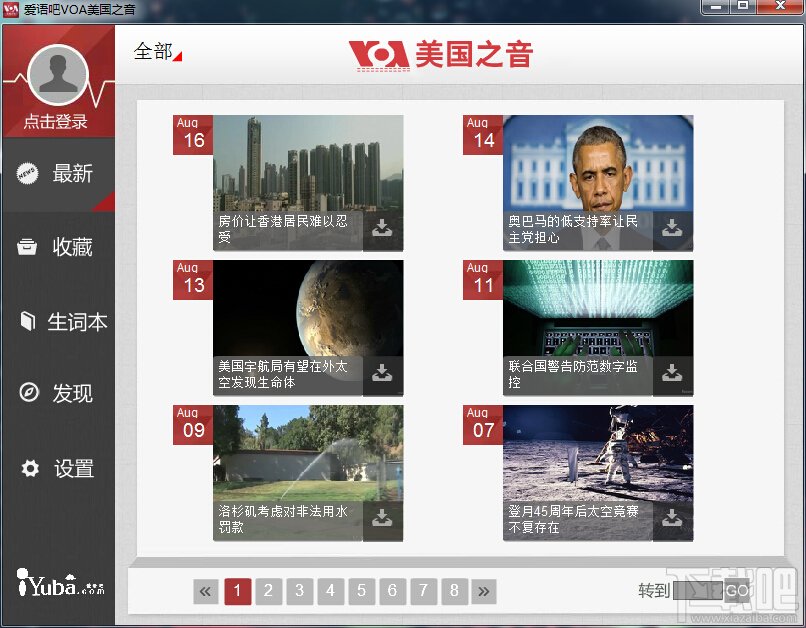Image resolution: width=806 pixels, height=628 pixels.
Task: Select the 设置 sidebar menu label
Action: click(74, 469)
